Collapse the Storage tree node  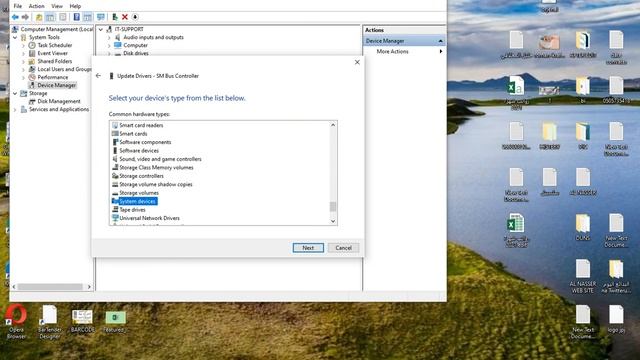coord(15,93)
